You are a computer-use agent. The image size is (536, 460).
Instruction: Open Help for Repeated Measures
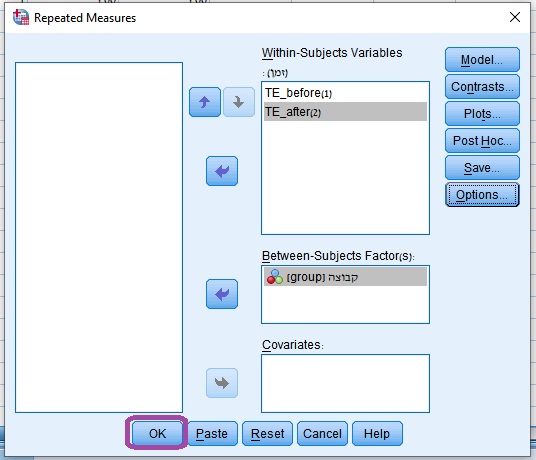(x=377, y=433)
